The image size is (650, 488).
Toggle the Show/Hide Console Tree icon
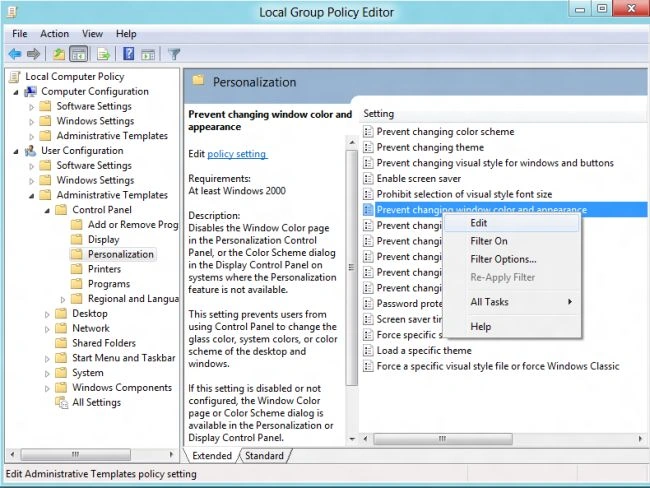pyautogui.click(x=79, y=54)
